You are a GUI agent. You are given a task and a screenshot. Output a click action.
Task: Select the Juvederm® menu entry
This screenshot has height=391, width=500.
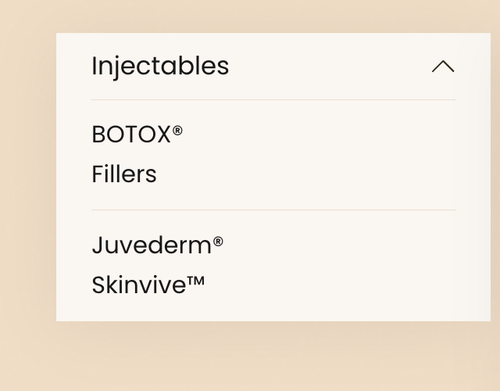point(157,245)
